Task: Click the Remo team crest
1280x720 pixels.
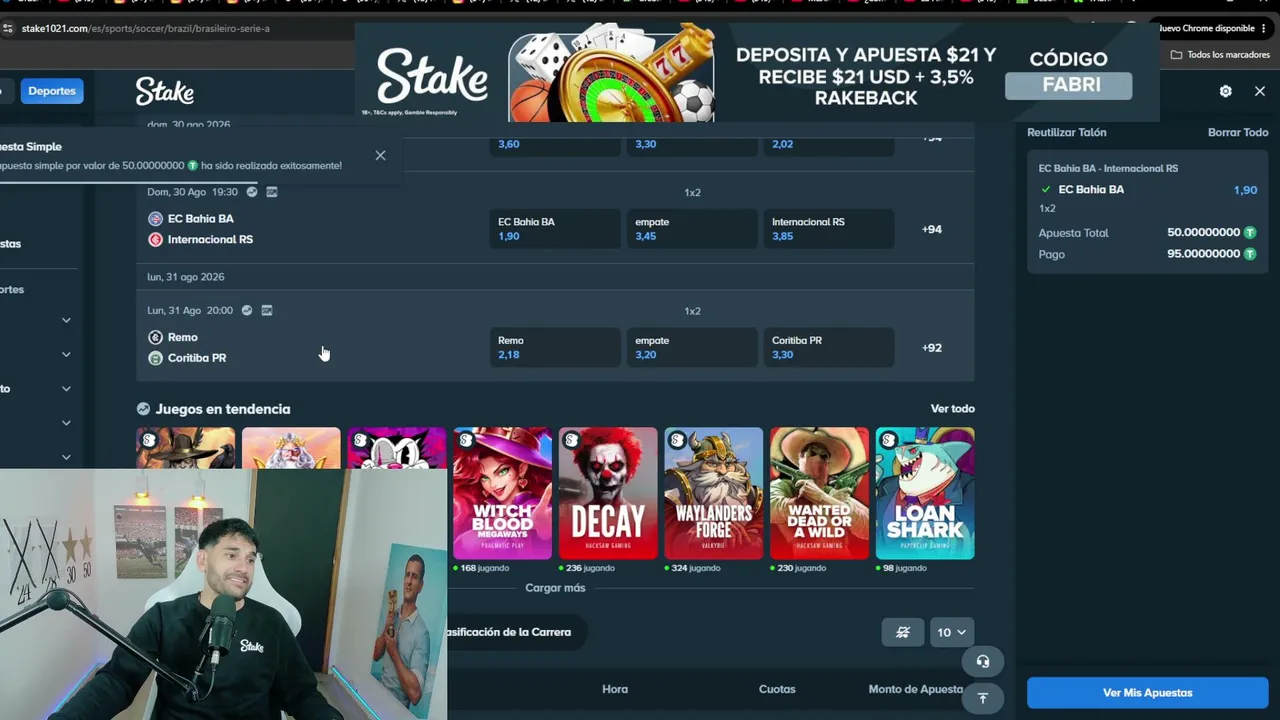Action: click(155, 338)
